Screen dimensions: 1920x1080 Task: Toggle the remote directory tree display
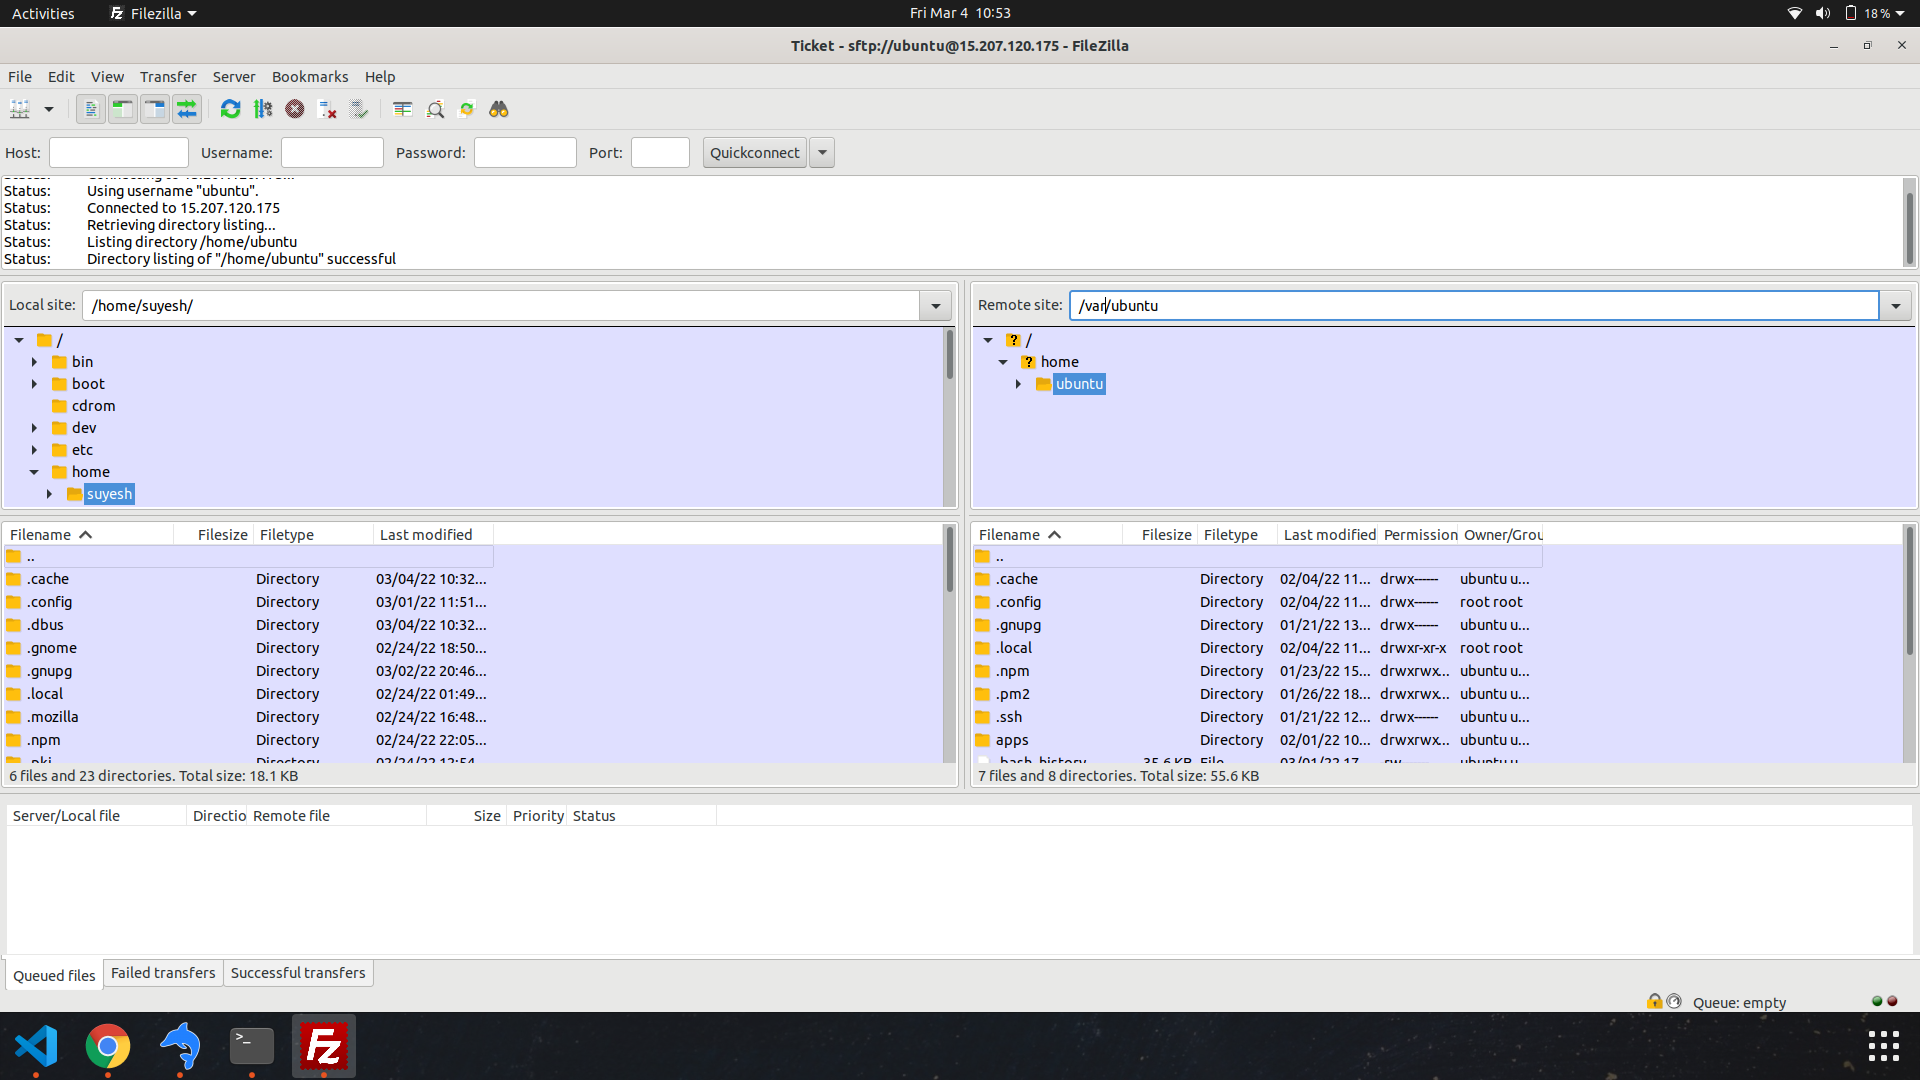coord(155,109)
